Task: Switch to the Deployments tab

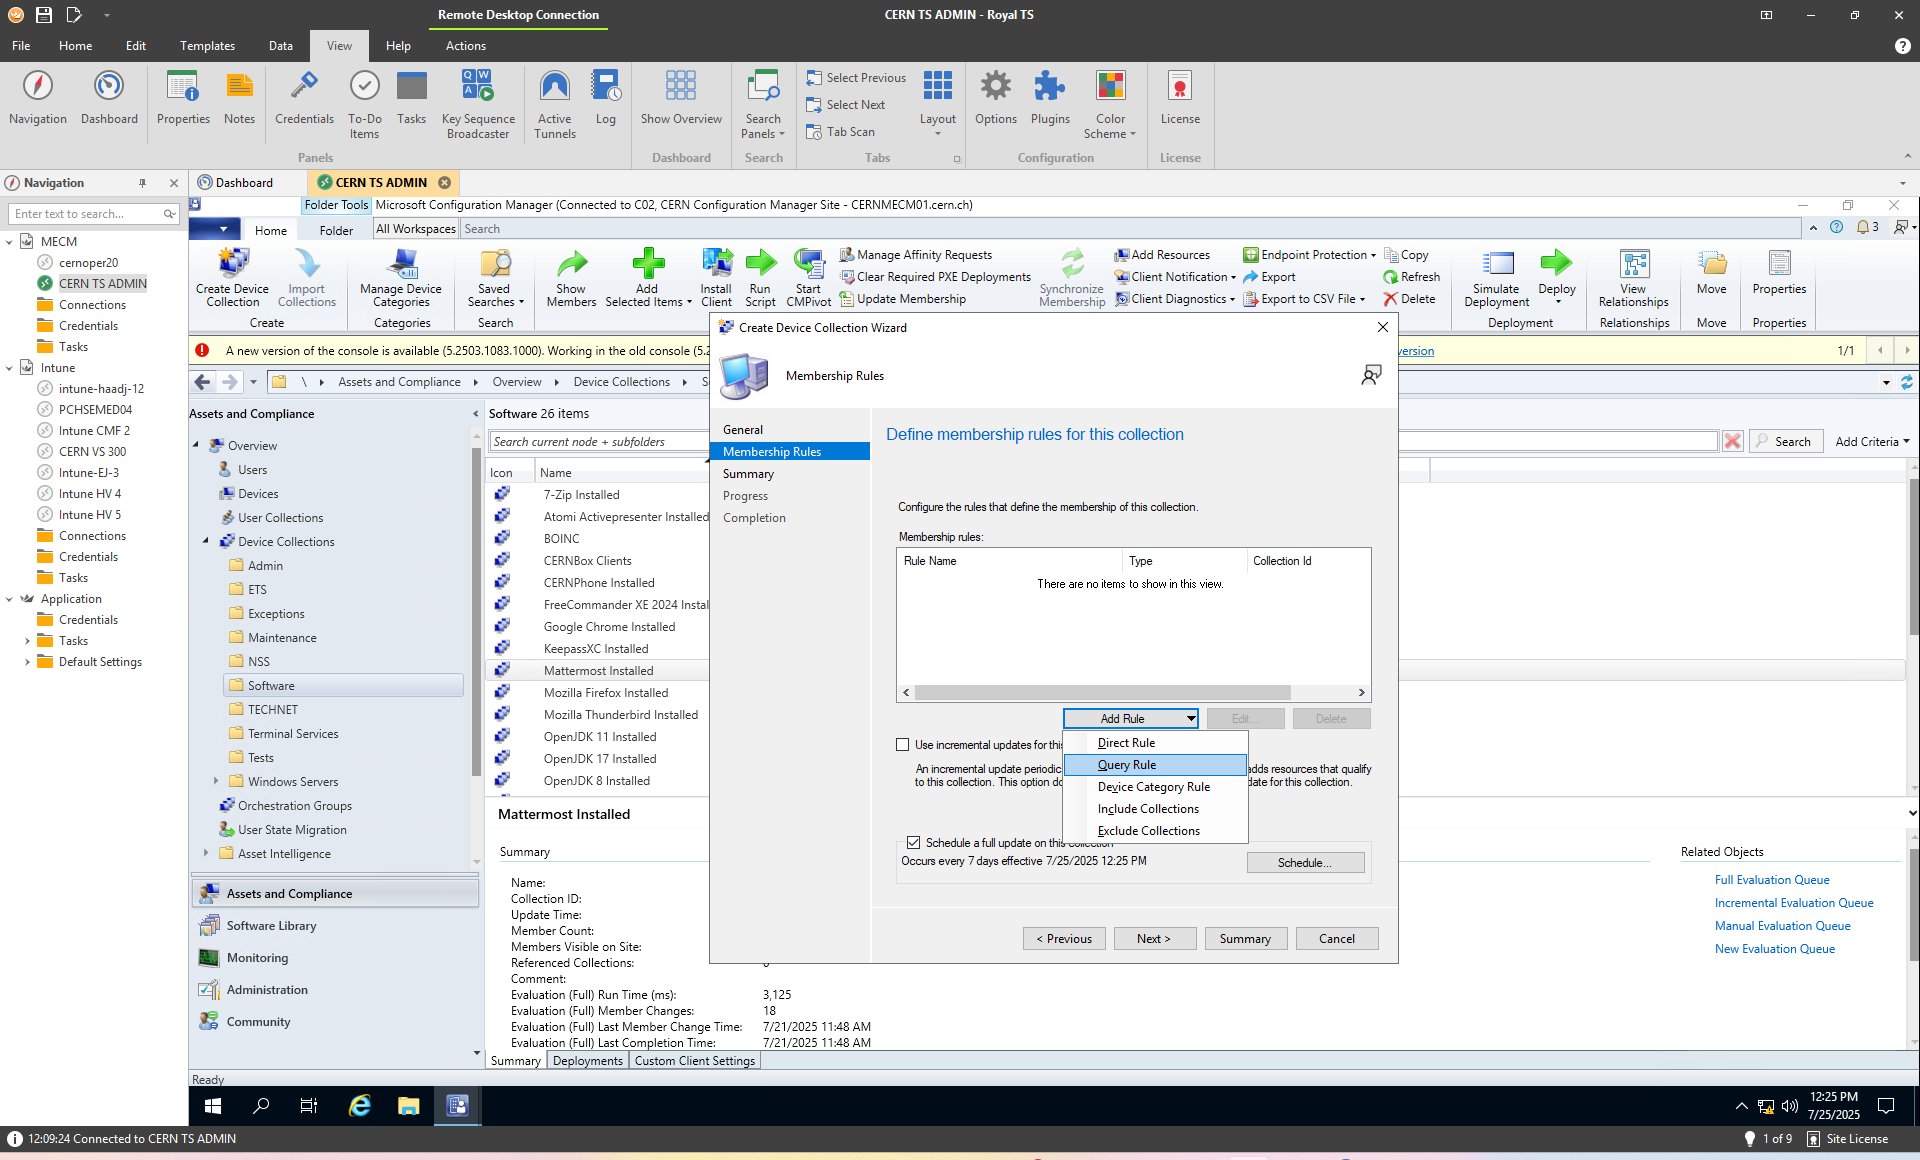Action: 587,1061
